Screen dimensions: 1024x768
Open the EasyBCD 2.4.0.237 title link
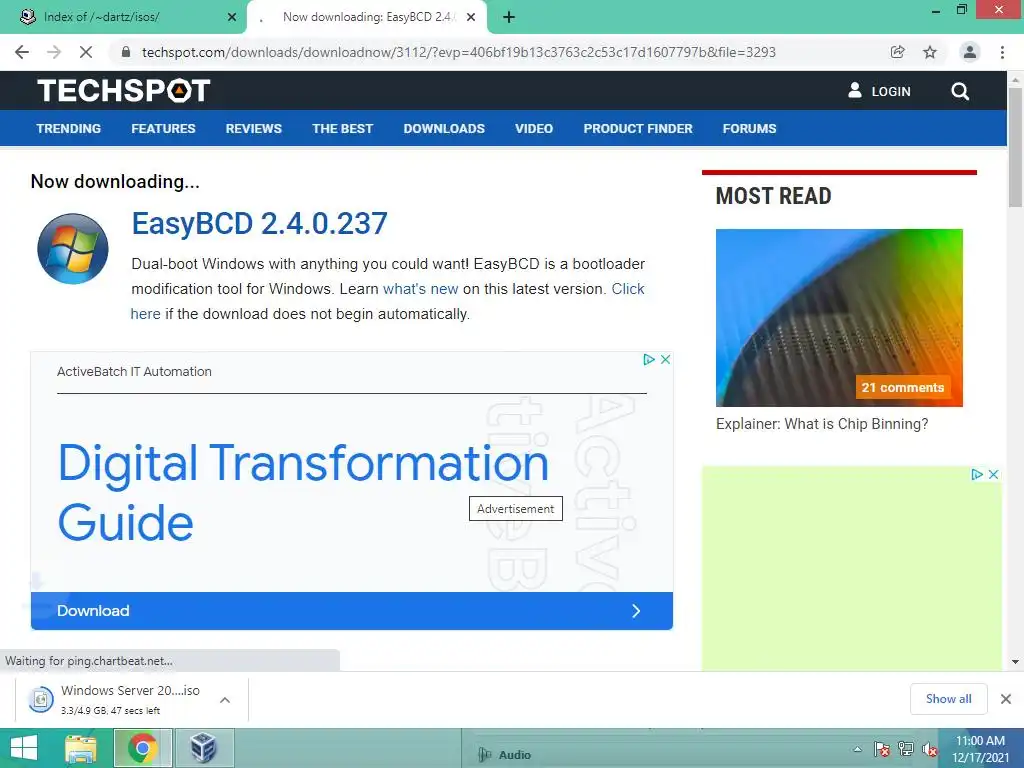(259, 223)
